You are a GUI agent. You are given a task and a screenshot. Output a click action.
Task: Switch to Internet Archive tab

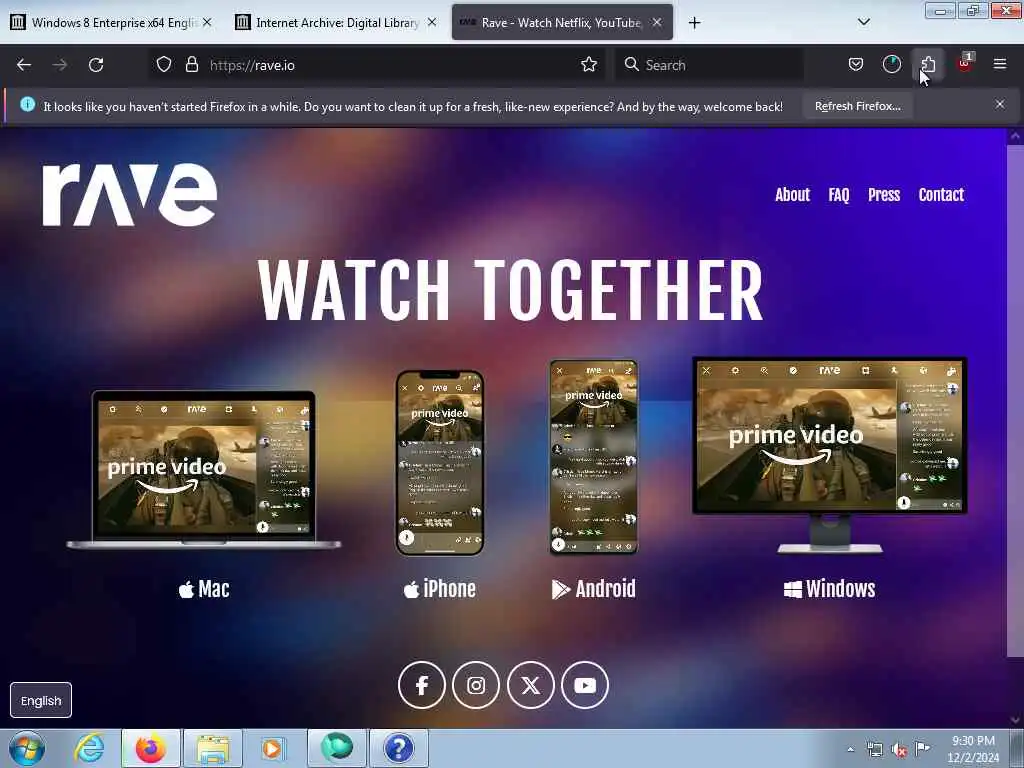click(336, 22)
